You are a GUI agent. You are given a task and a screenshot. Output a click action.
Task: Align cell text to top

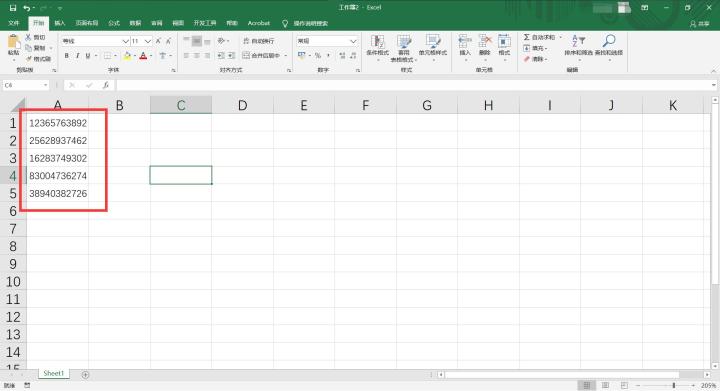[186, 41]
